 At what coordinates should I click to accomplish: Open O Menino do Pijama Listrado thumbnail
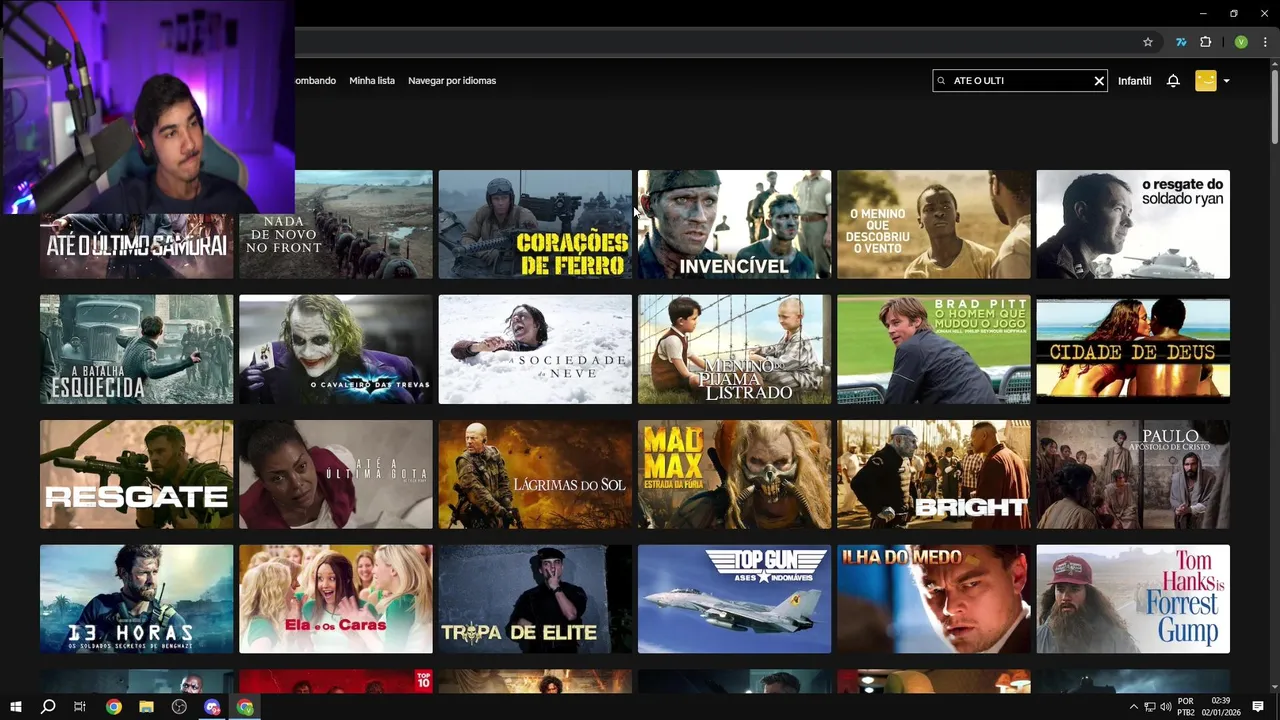[734, 349]
